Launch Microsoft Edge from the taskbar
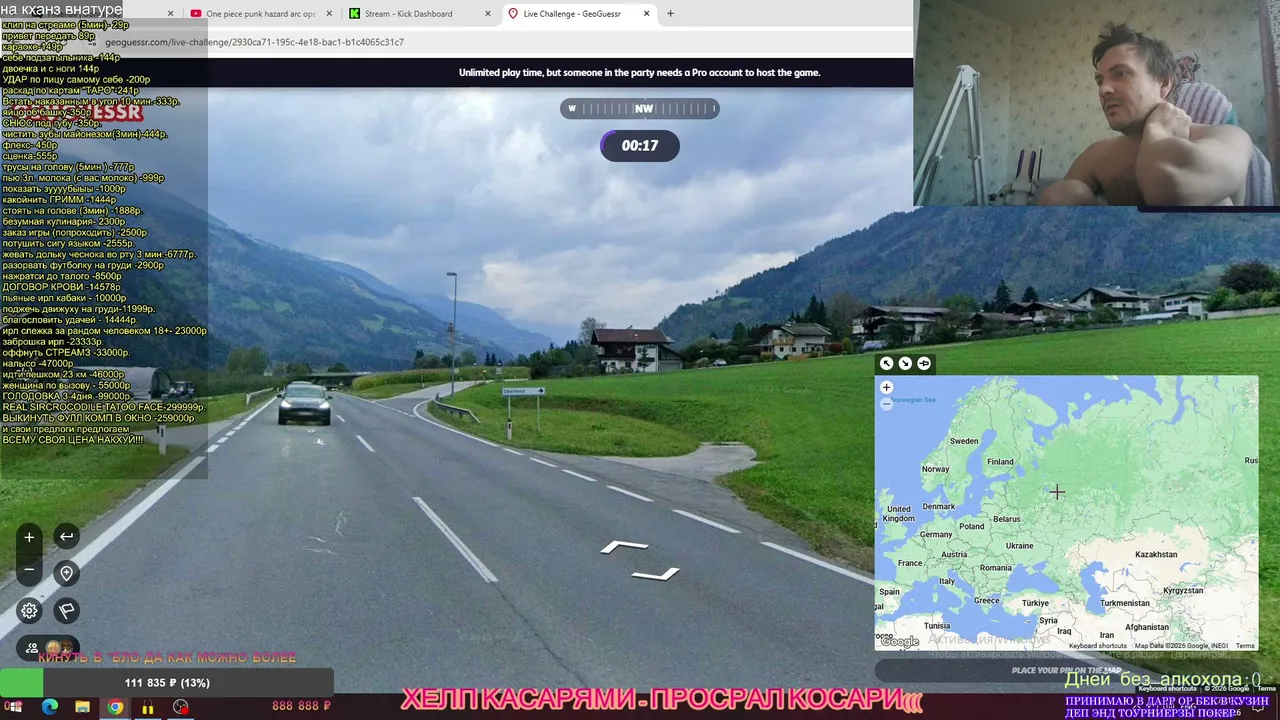This screenshot has width=1280, height=720. (49, 707)
